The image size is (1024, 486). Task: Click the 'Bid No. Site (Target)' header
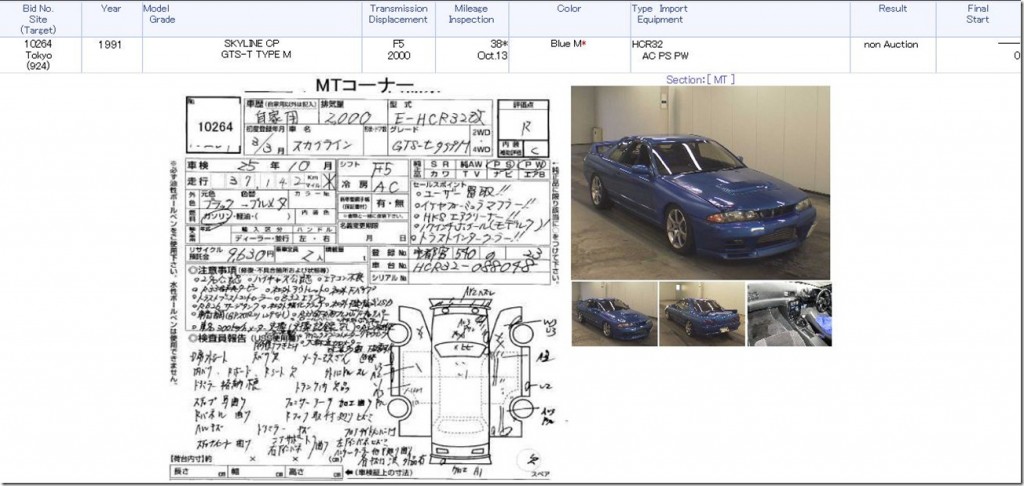click(x=39, y=19)
